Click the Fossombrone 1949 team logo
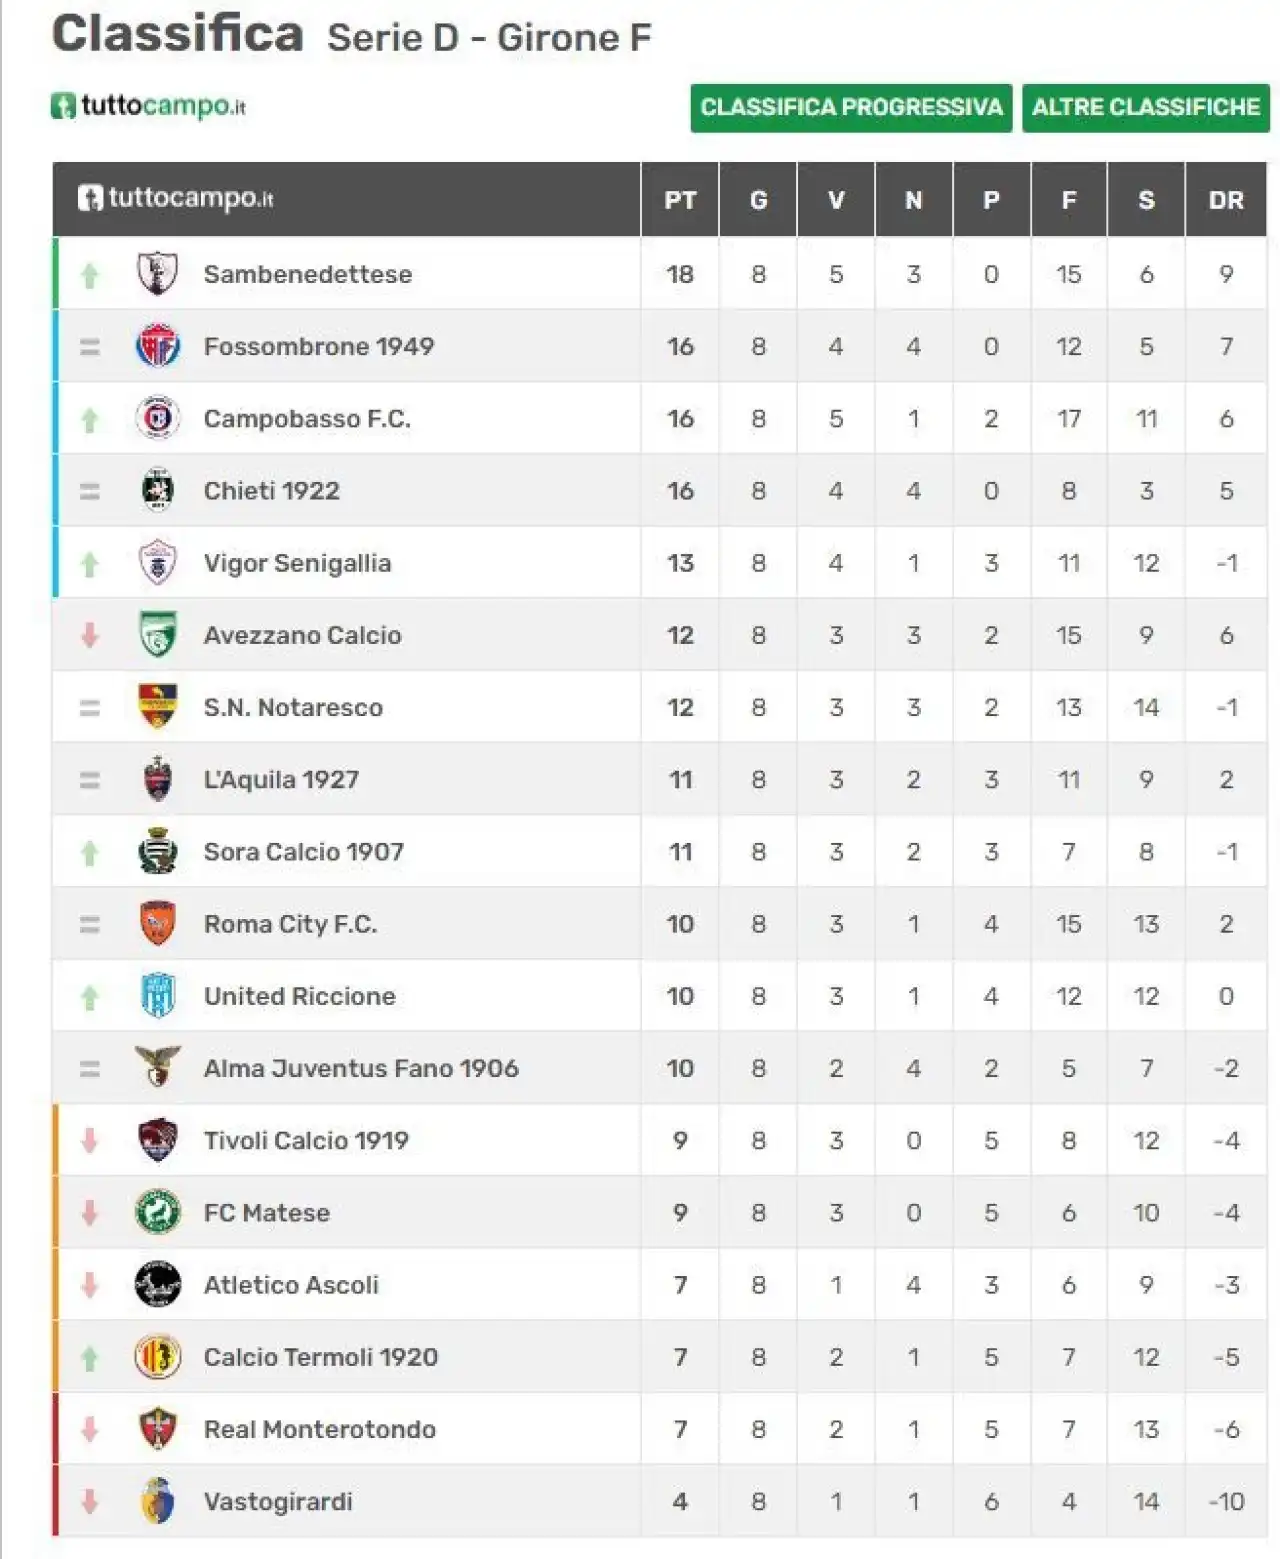 tap(157, 346)
